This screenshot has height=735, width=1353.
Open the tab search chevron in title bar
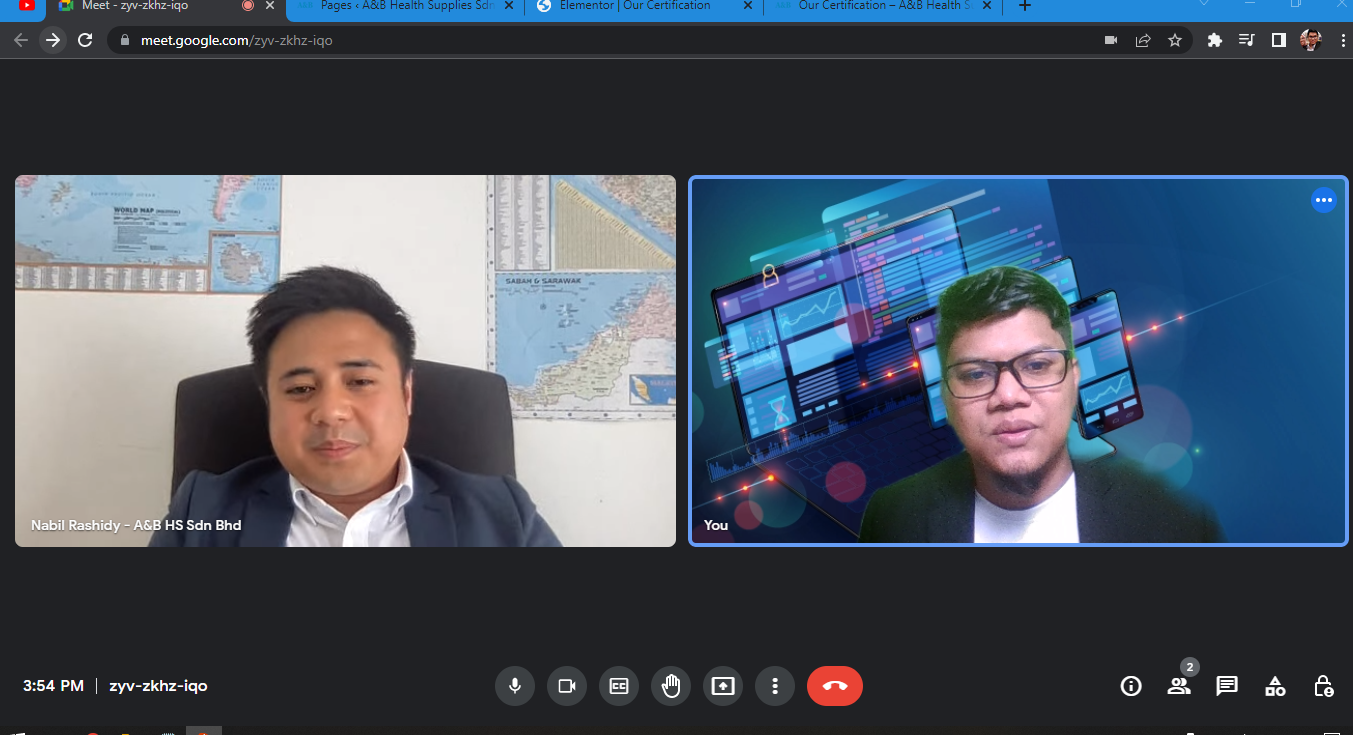coord(1204,5)
